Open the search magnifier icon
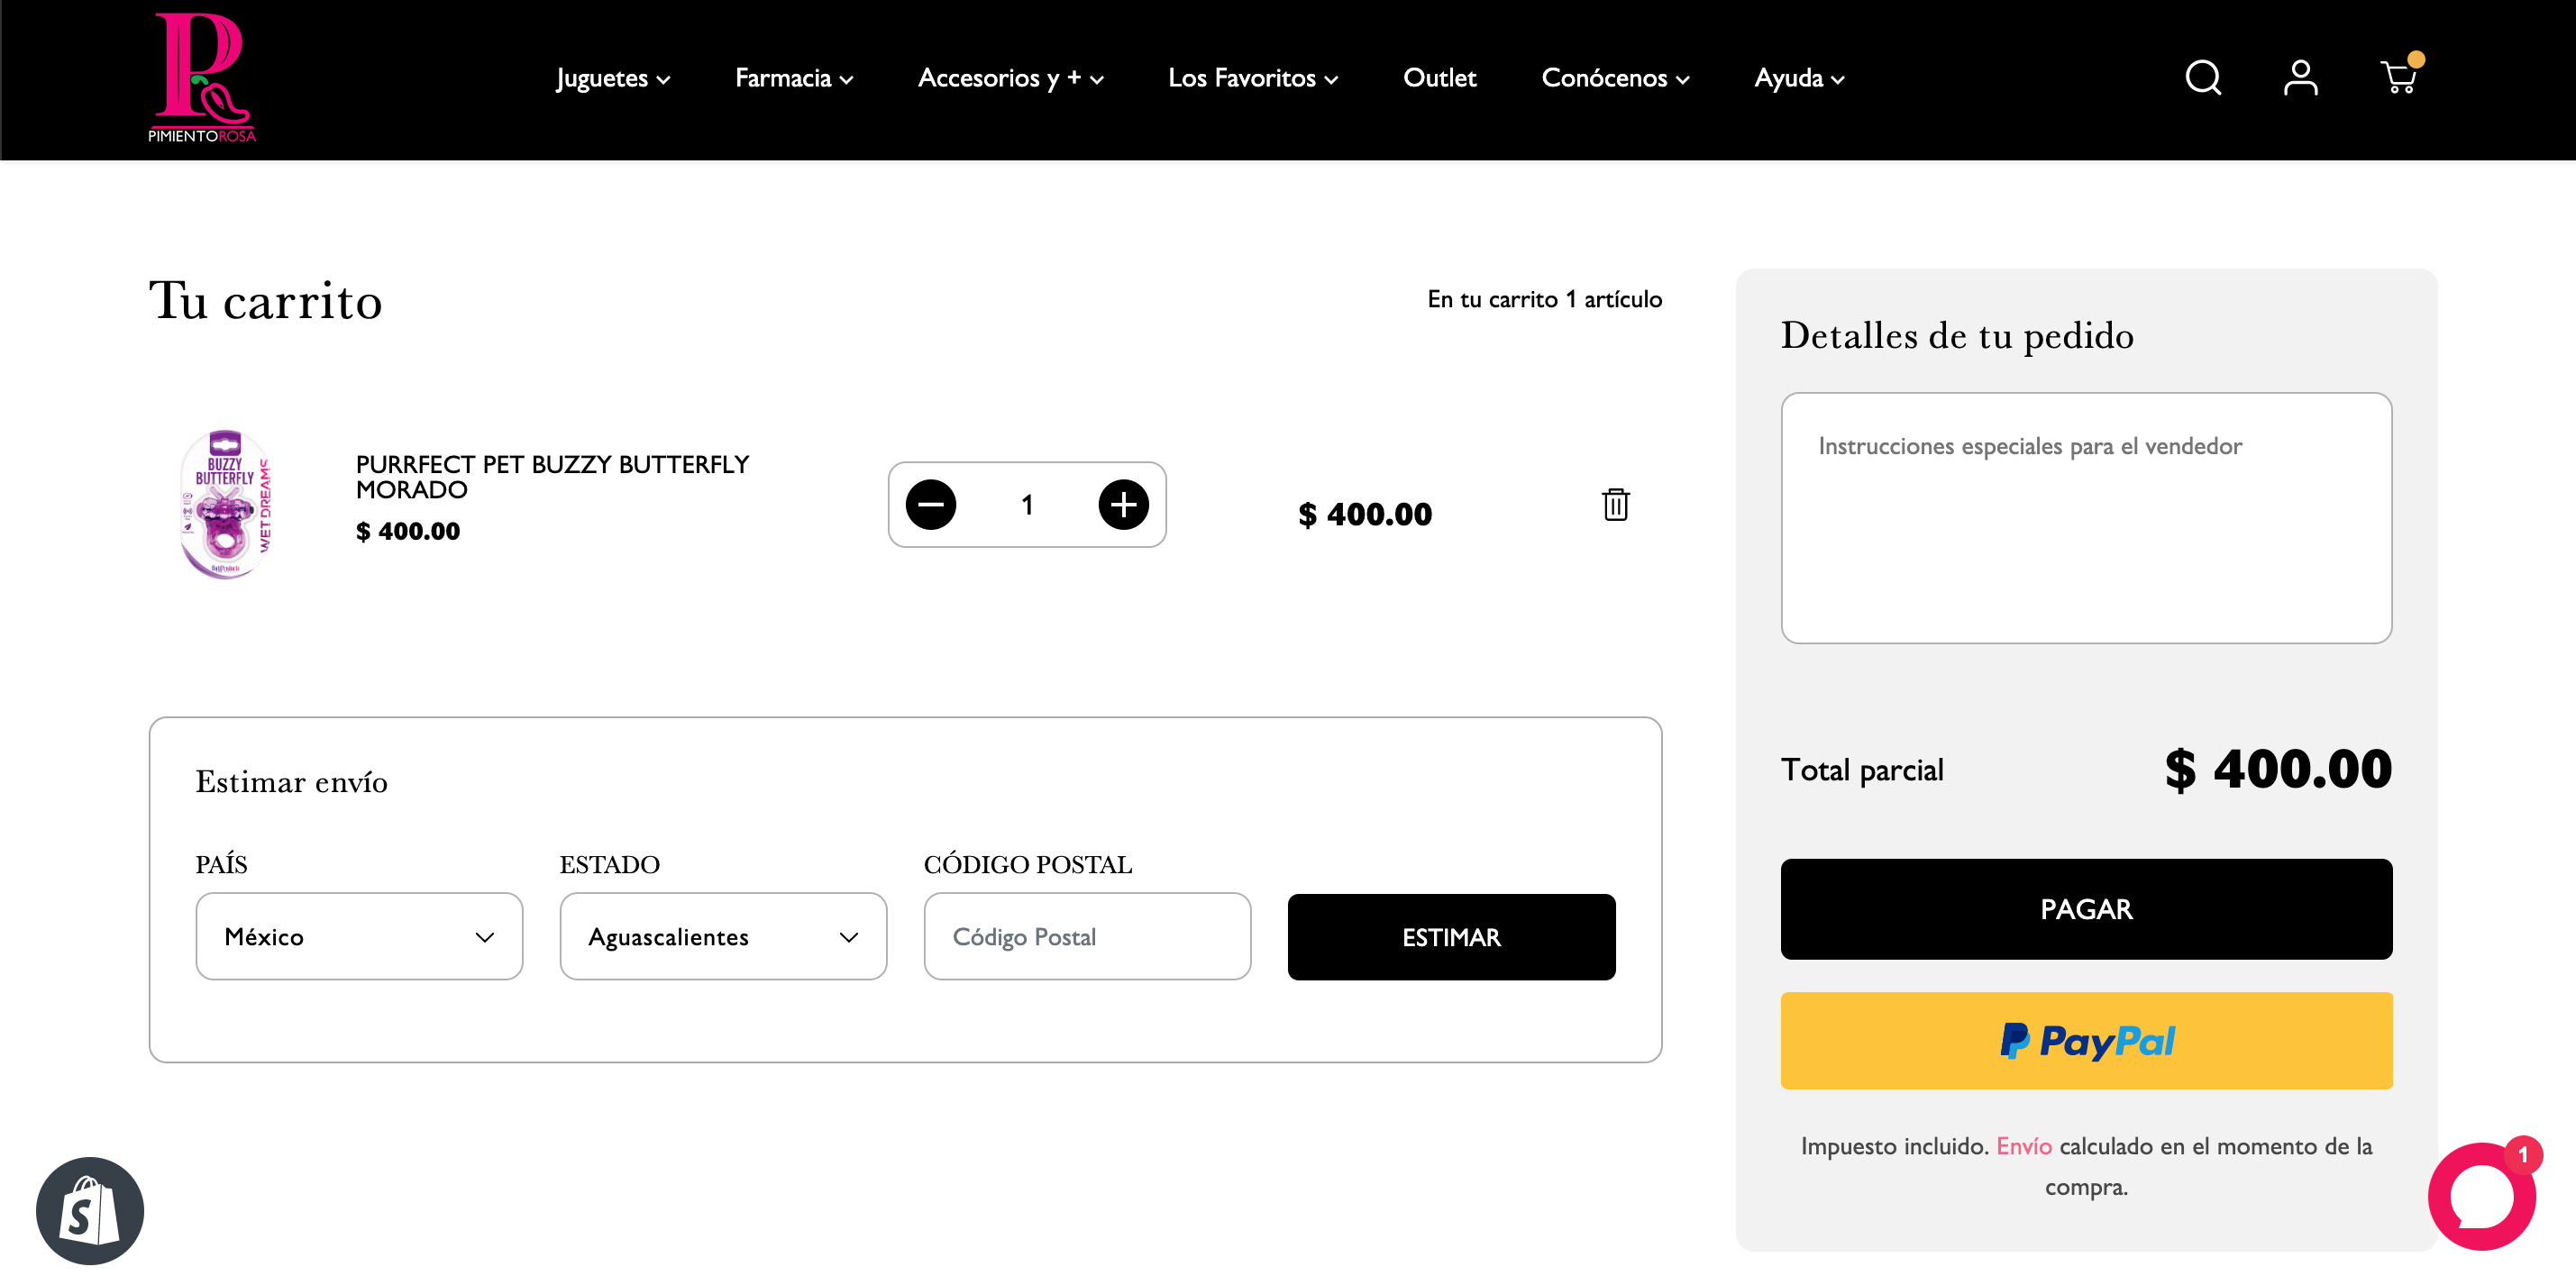The height and width of the screenshot is (1276, 2576). point(2202,78)
